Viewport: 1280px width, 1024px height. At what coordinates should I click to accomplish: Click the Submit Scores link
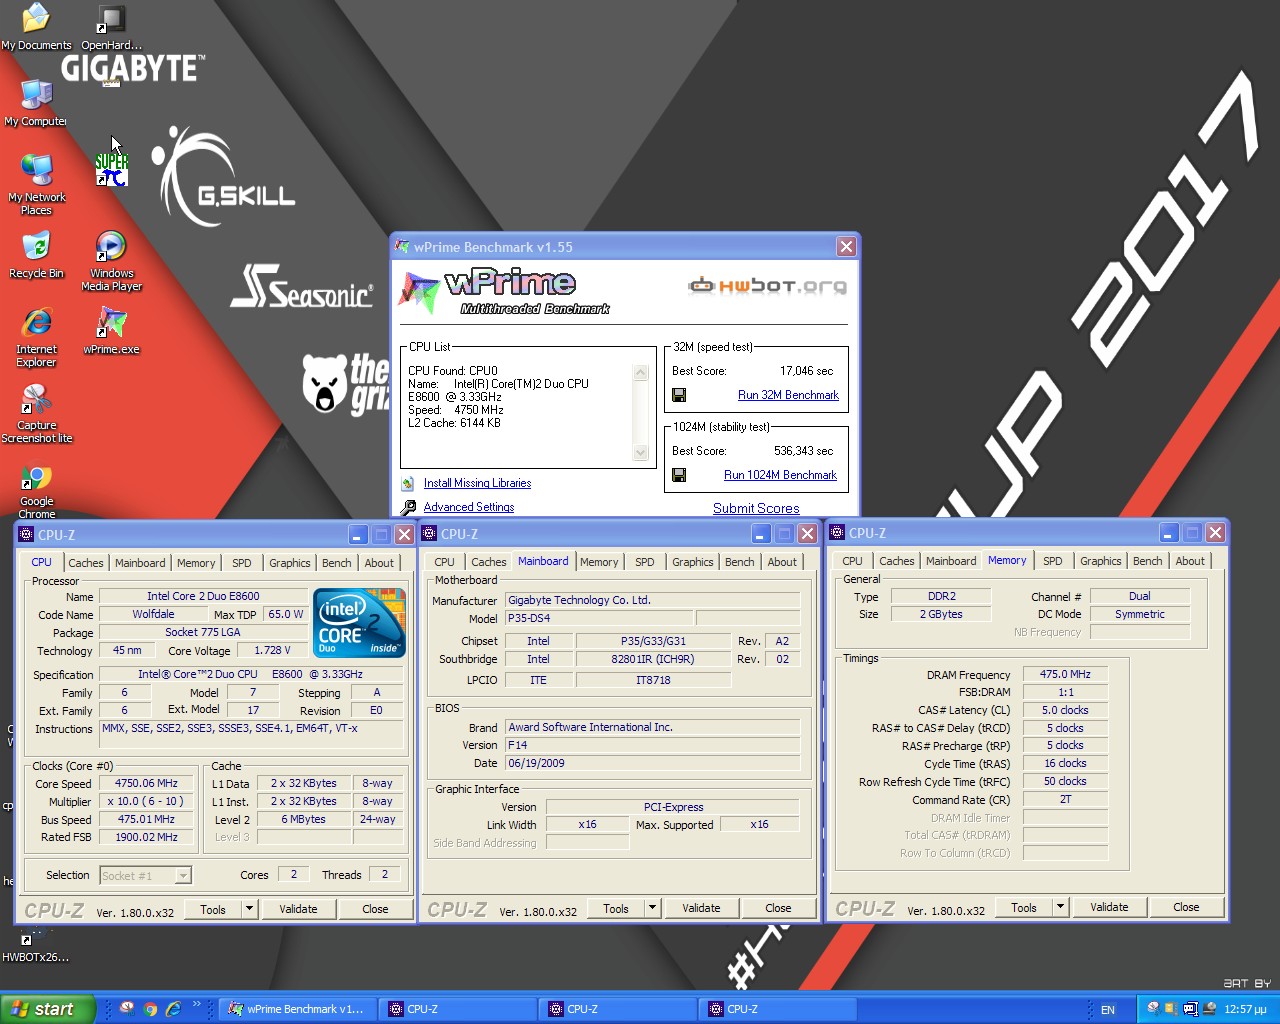coord(756,508)
